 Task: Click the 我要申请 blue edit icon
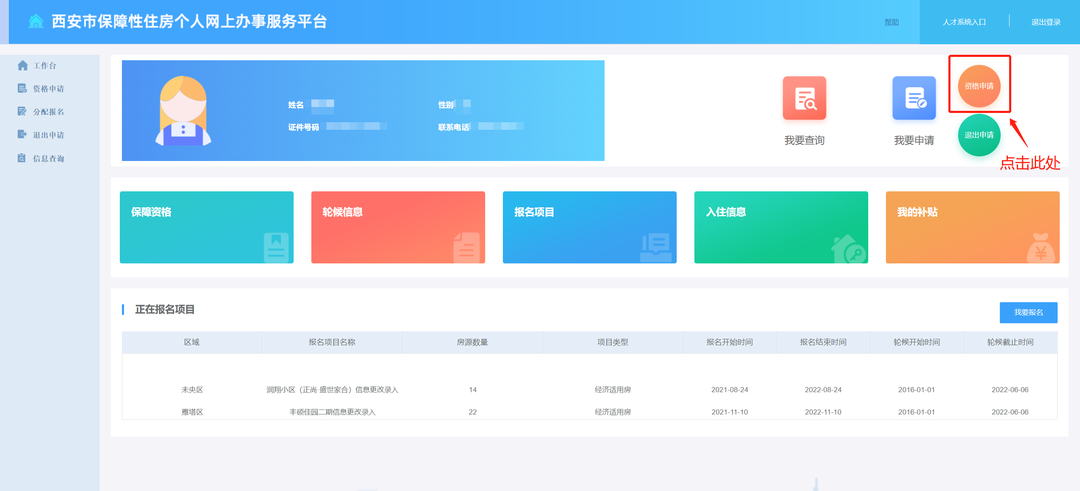tap(913, 98)
